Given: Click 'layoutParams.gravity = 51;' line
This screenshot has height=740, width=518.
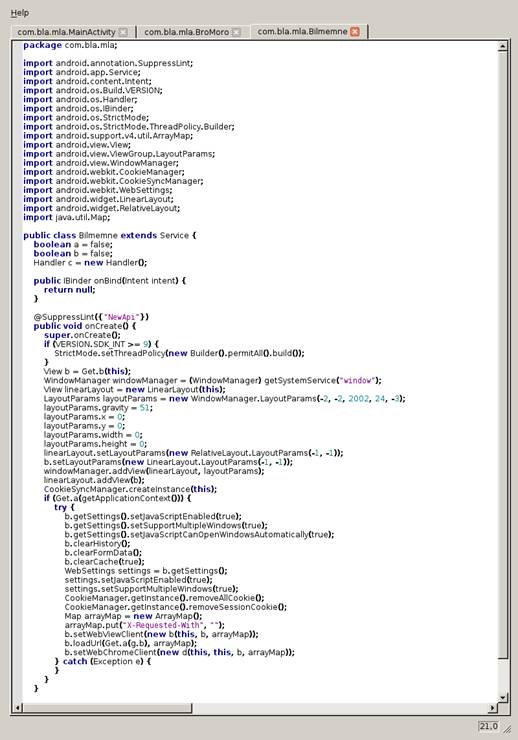Looking at the screenshot, I should pos(98,408).
